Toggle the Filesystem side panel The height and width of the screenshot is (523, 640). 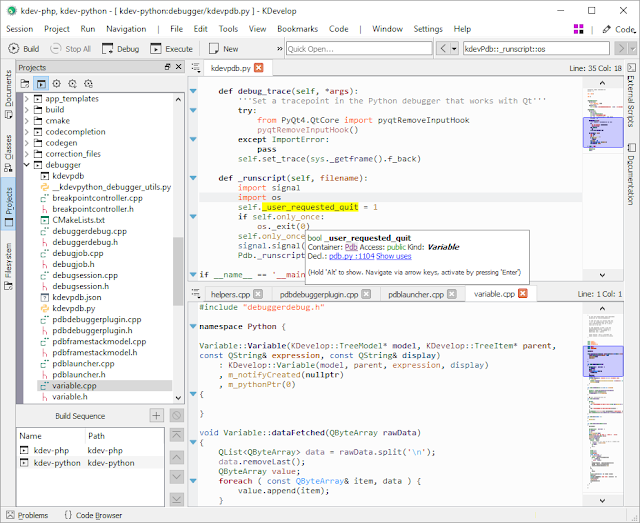click(x=8, y=266)
